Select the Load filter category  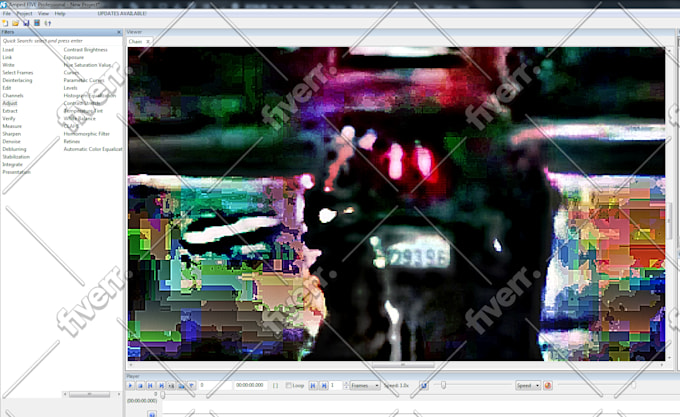click(x=8, y=50)
